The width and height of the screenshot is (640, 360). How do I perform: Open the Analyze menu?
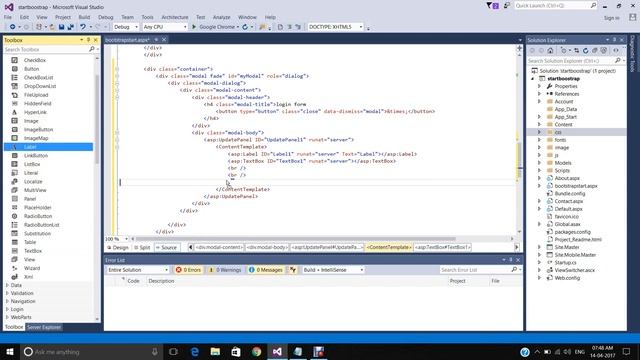point(222,17)
